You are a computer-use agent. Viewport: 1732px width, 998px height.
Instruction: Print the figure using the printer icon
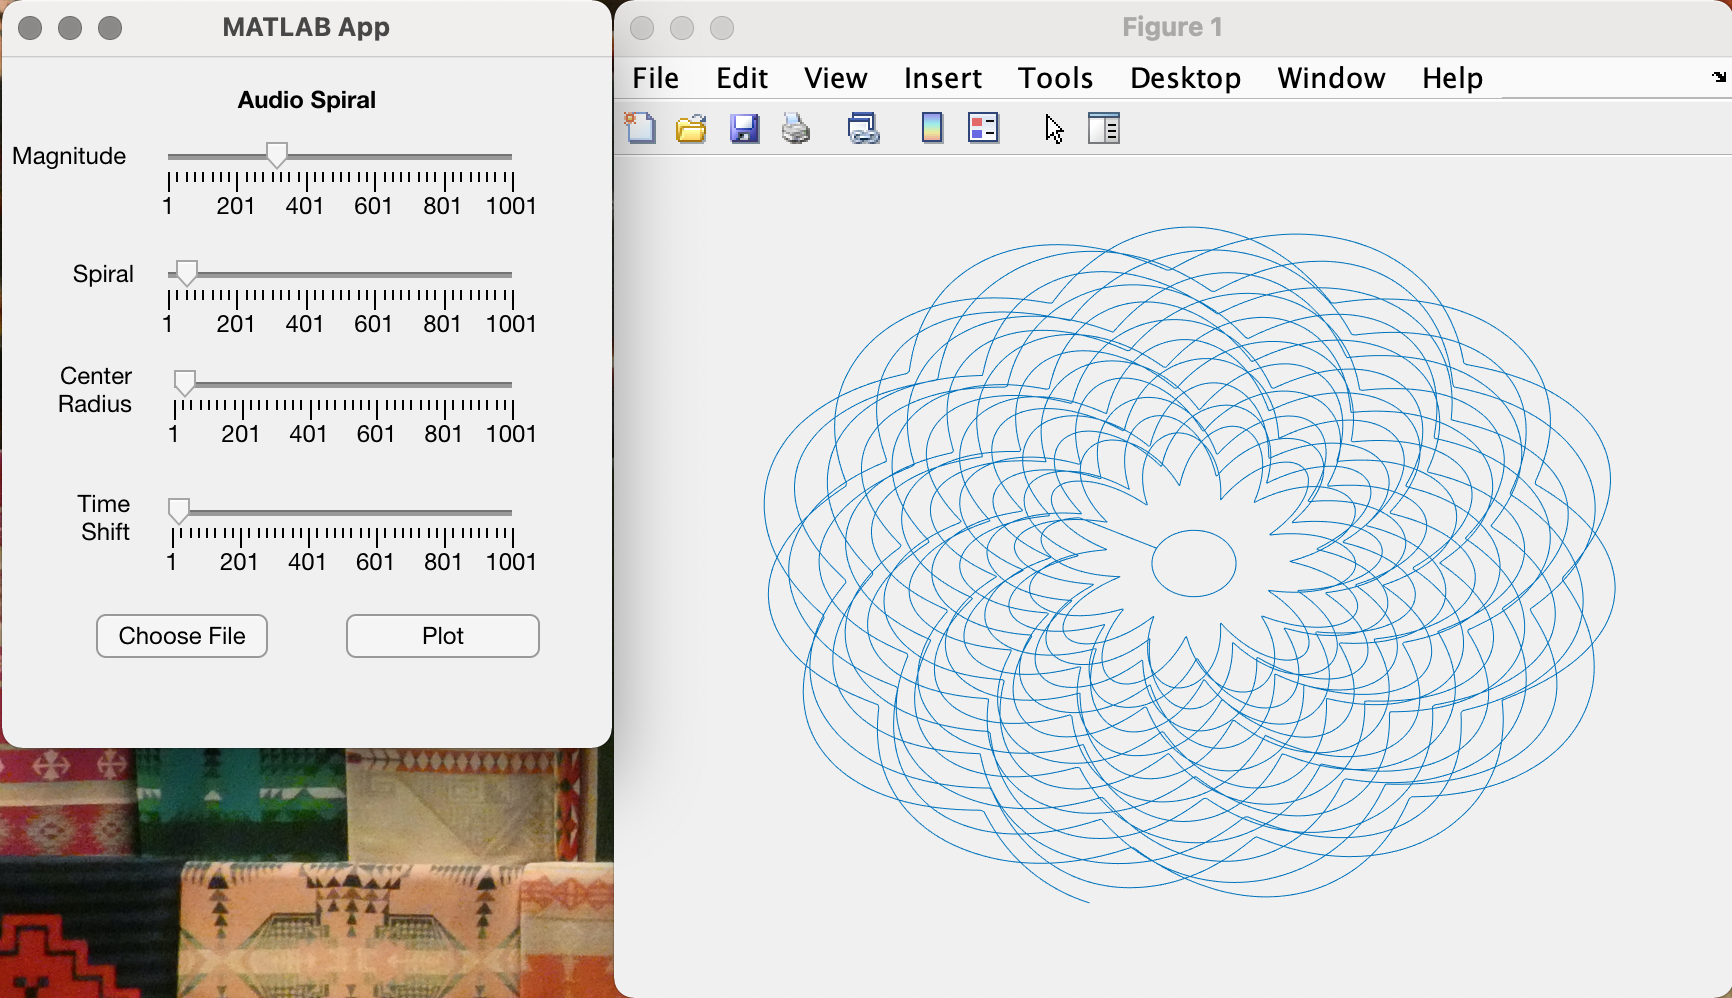coord(796,128)
